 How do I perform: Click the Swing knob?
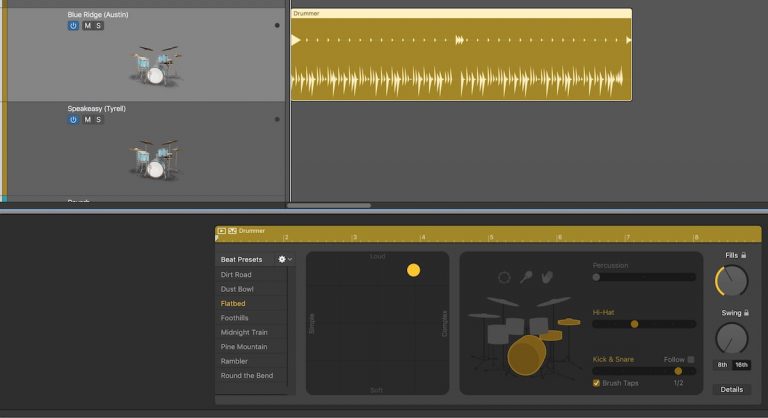click(732, 338)
